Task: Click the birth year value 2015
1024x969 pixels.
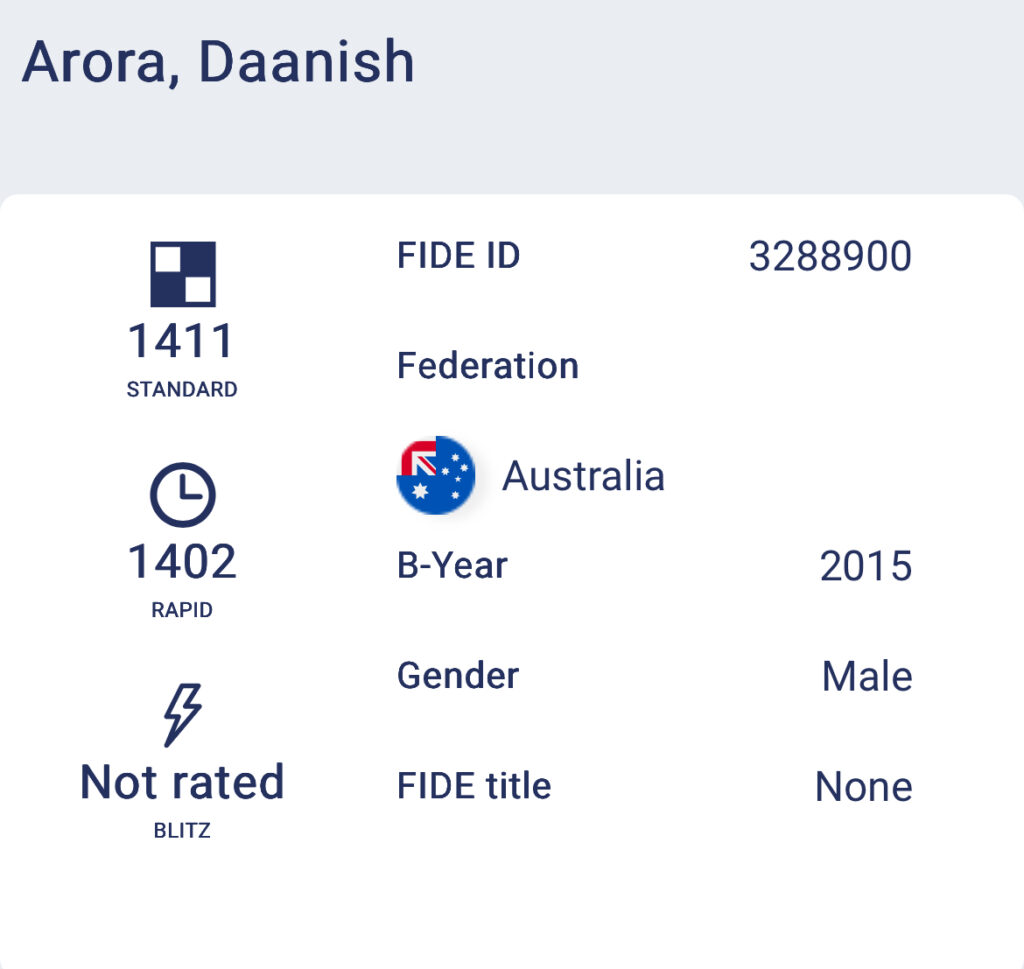Action: [866, 567]
